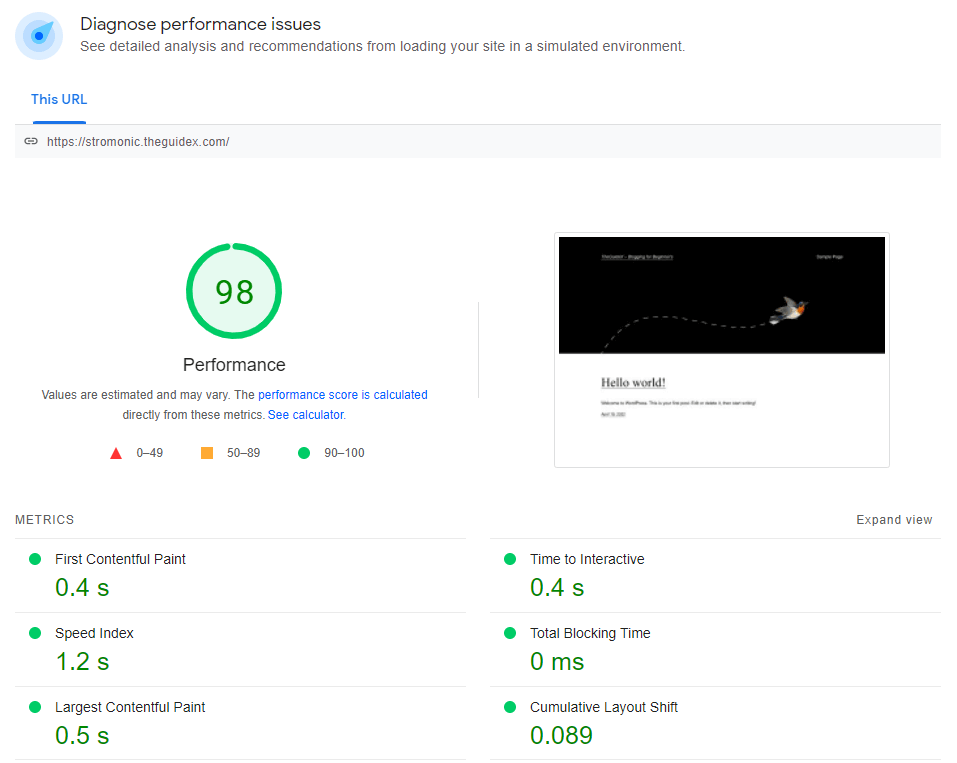Screen dimensions: 957x763
Task: Click the green dot beside Time to Interactive
Action: 509,559
